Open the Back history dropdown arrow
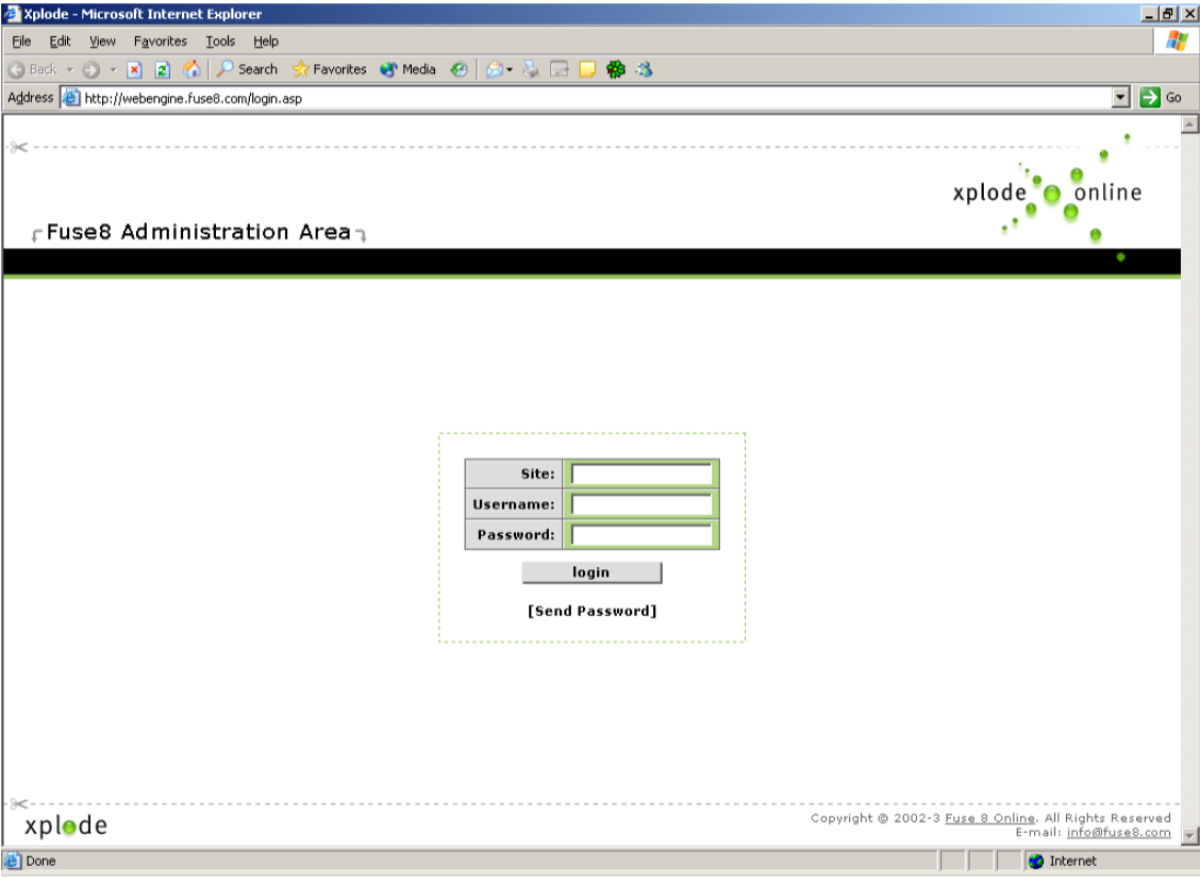The height and width of the screenshot is (879, 1200). coord(70,70)
